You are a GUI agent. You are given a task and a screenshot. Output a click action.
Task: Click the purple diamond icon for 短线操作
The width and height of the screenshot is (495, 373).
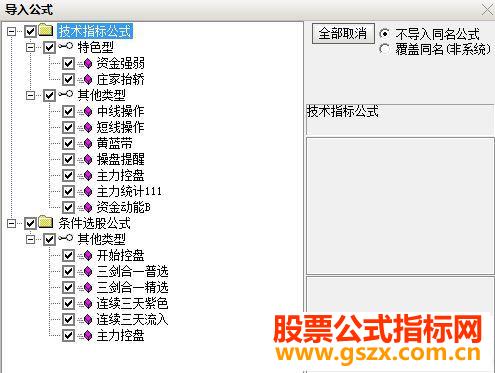click(88, 127)
